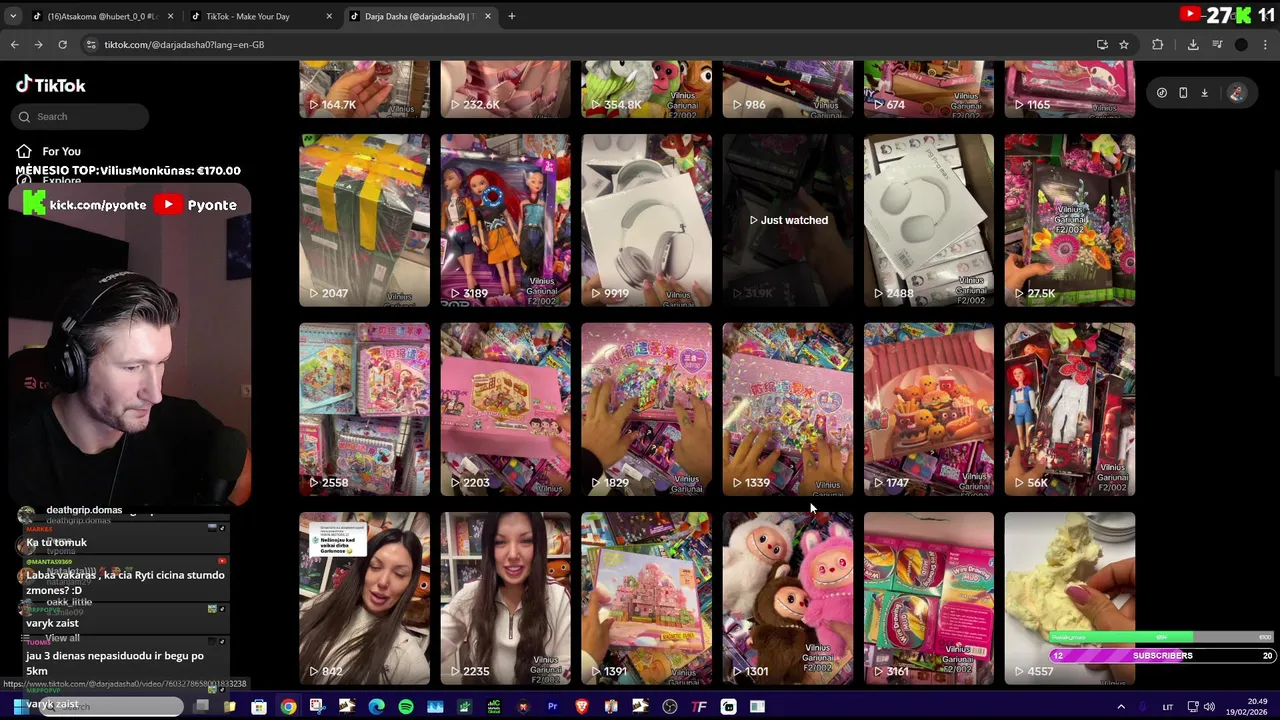Click the install app icon in address bar
Image resolution: width=1280 pixels, height=720 pixels.
[x=1102, y=44]
